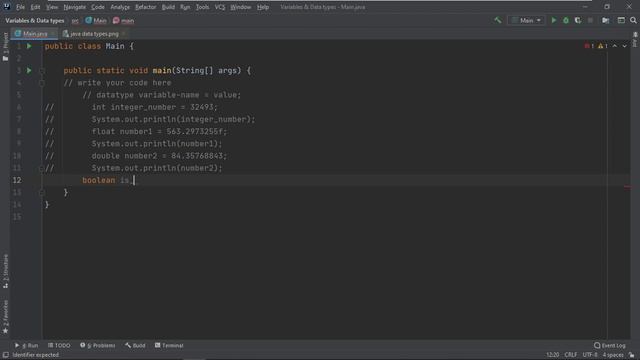Open the Window menu
This screenshot has height=360, width=640.
click(x=241, y=7)
